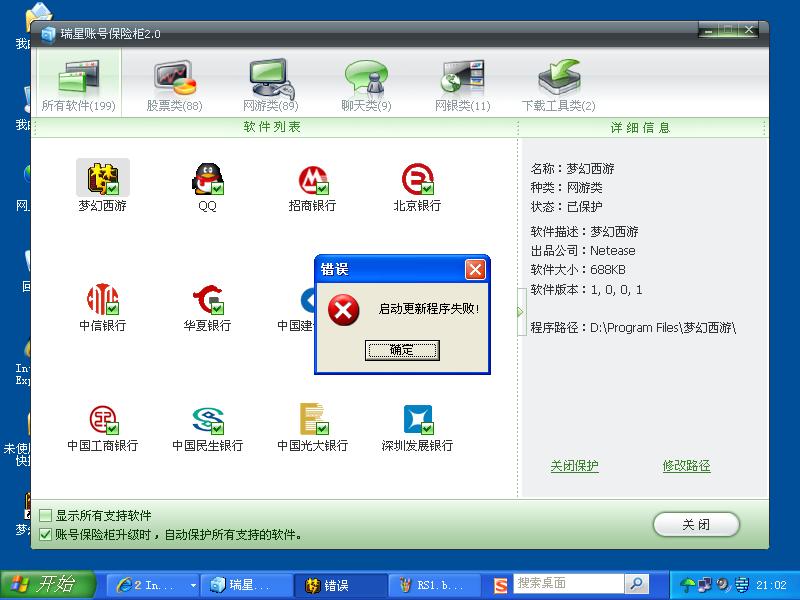Click the 关闭 button at bottom right

[x=696, y=524]
